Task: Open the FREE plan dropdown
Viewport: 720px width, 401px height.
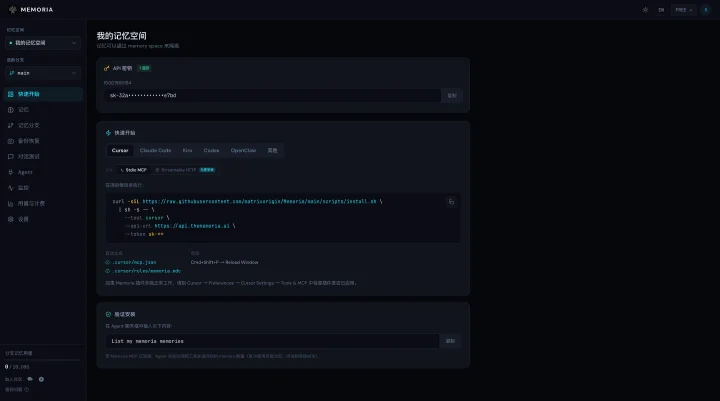Action: 684,10
